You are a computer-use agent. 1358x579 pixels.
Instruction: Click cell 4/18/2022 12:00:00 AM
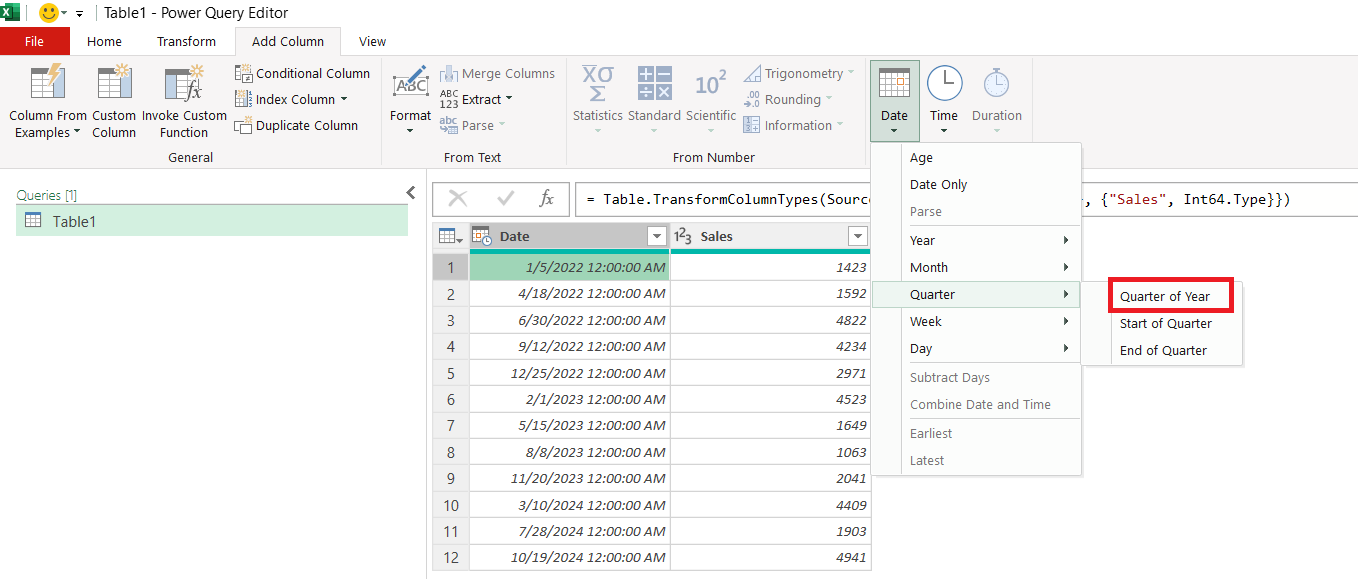coord(570,294)
